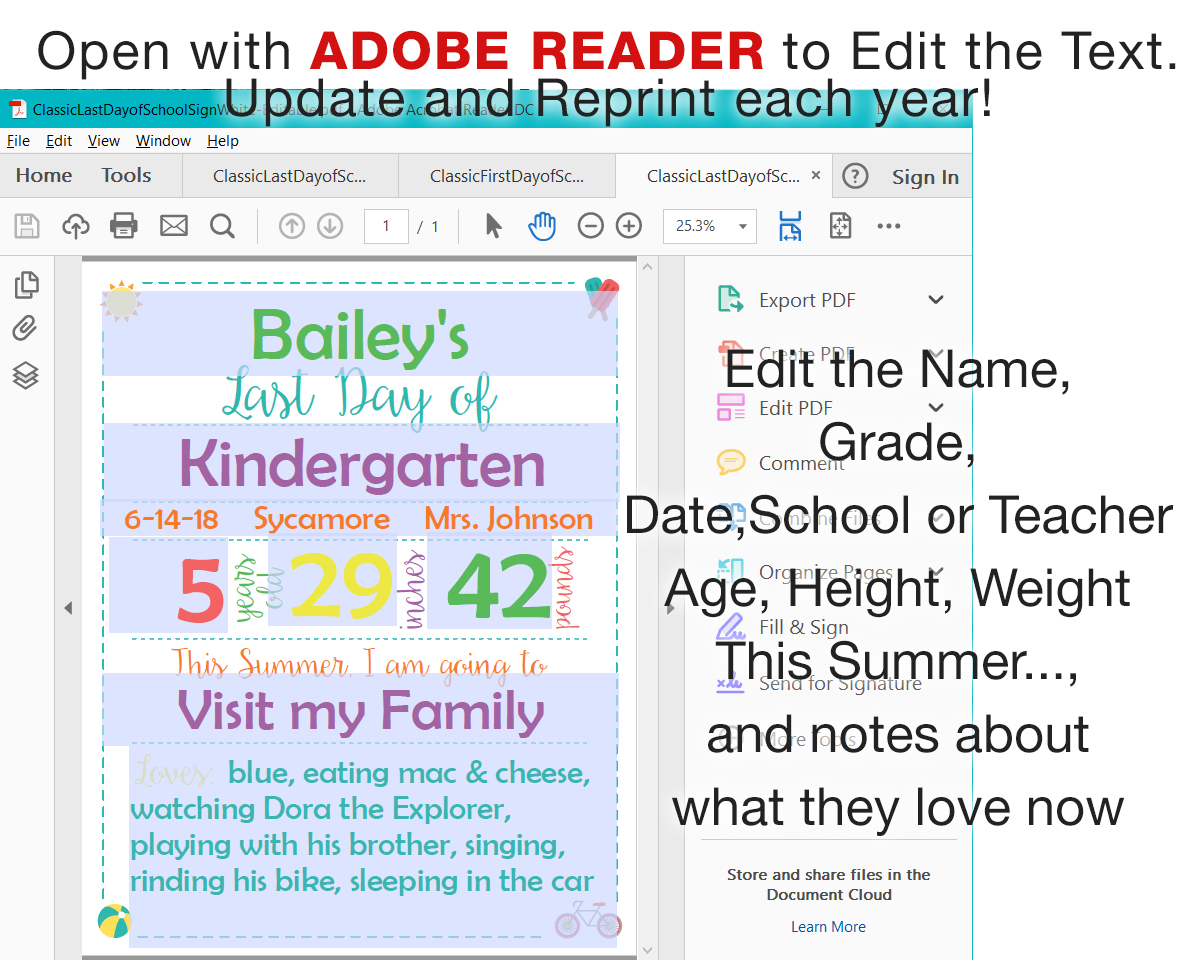Click the Fill & Sign pen icon
1200x960 pixels.
731,627
